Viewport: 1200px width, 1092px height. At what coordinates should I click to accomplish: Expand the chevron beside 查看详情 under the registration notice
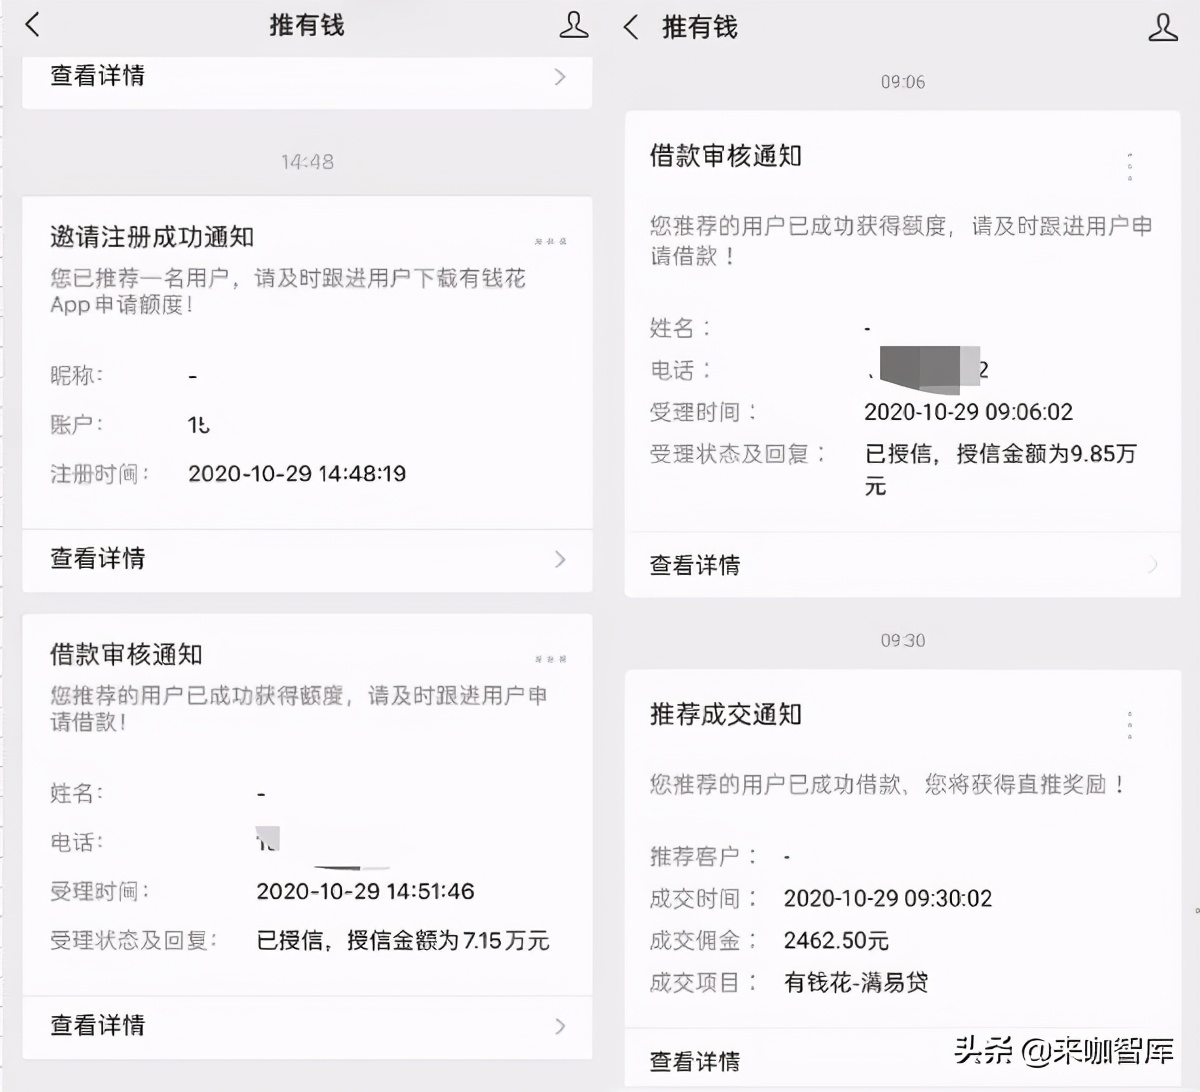click(561, 560)
